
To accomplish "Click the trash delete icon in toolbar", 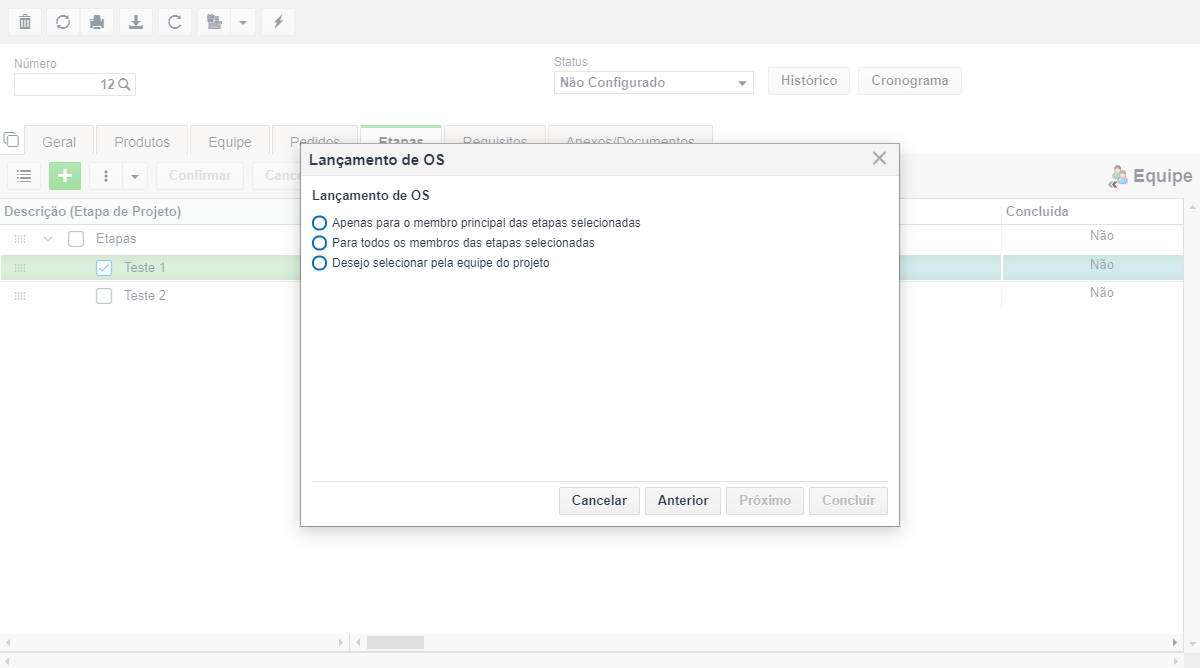I will [25, 22].
